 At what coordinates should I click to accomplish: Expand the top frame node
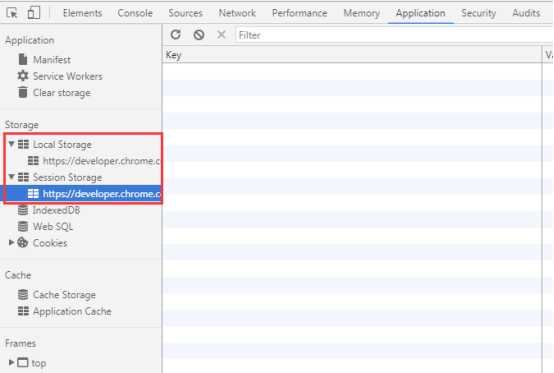[x=11, y=362]
